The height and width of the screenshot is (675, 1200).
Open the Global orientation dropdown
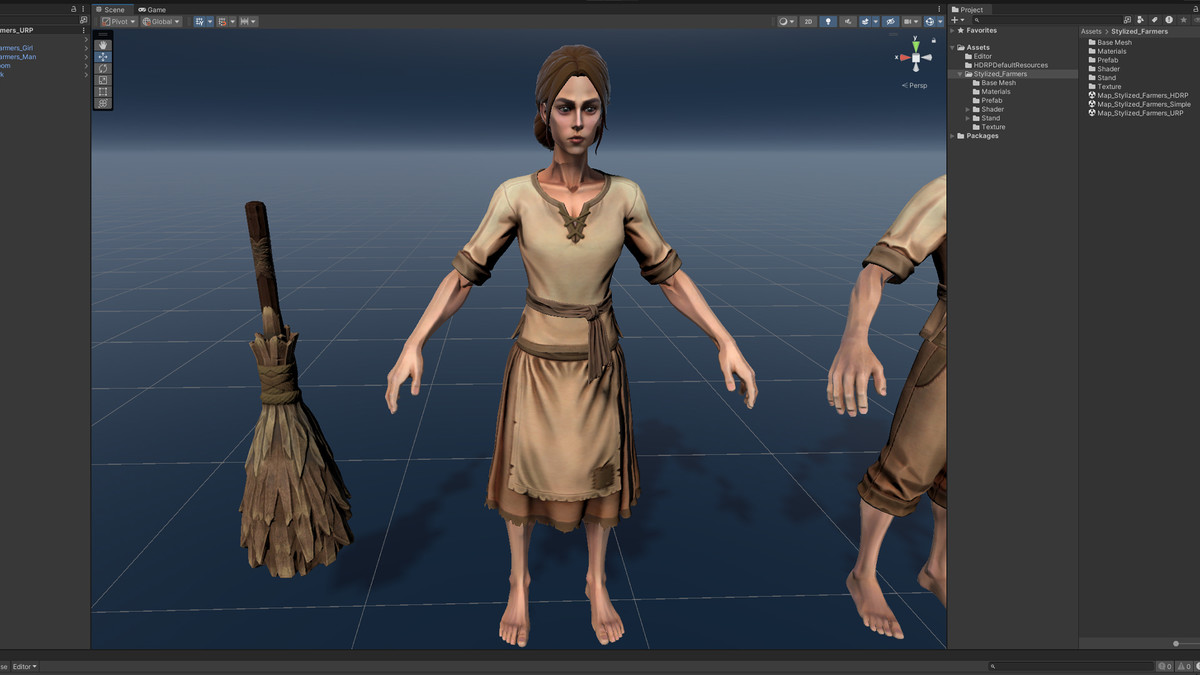pyautogui.click(x=161, y=21)
